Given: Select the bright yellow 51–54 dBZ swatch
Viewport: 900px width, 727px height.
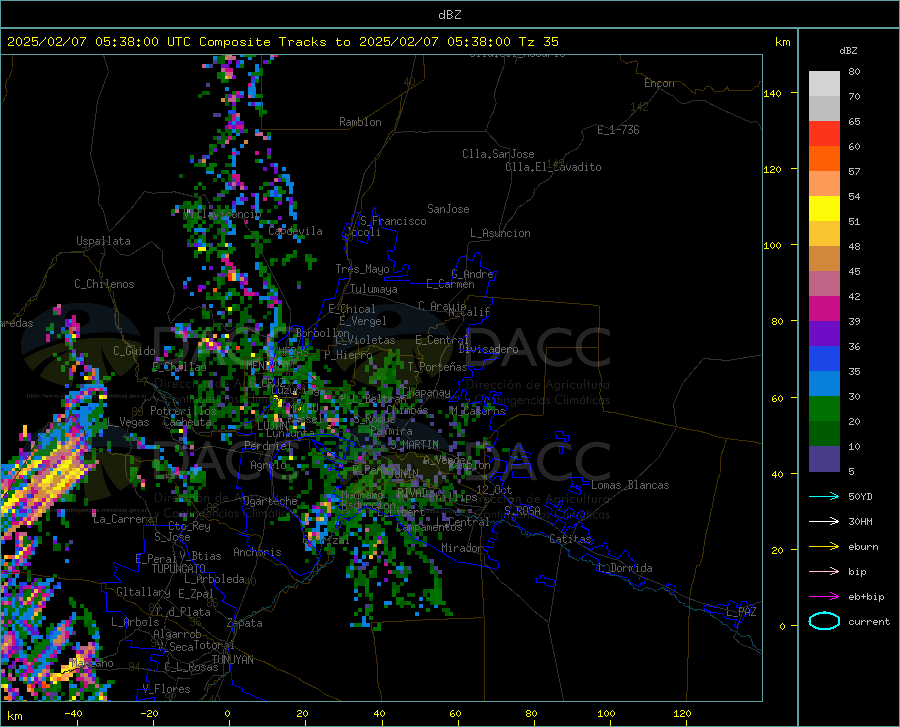Looking at the screenshot, I should coord(824,209).
